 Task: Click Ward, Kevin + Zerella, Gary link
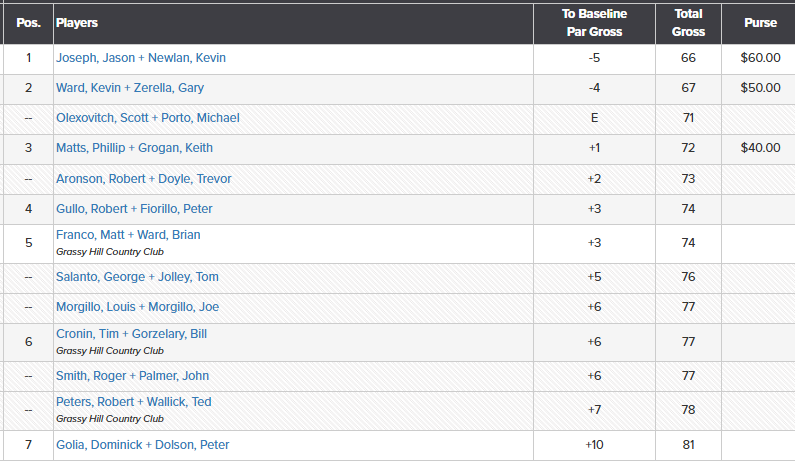[129, 88]
